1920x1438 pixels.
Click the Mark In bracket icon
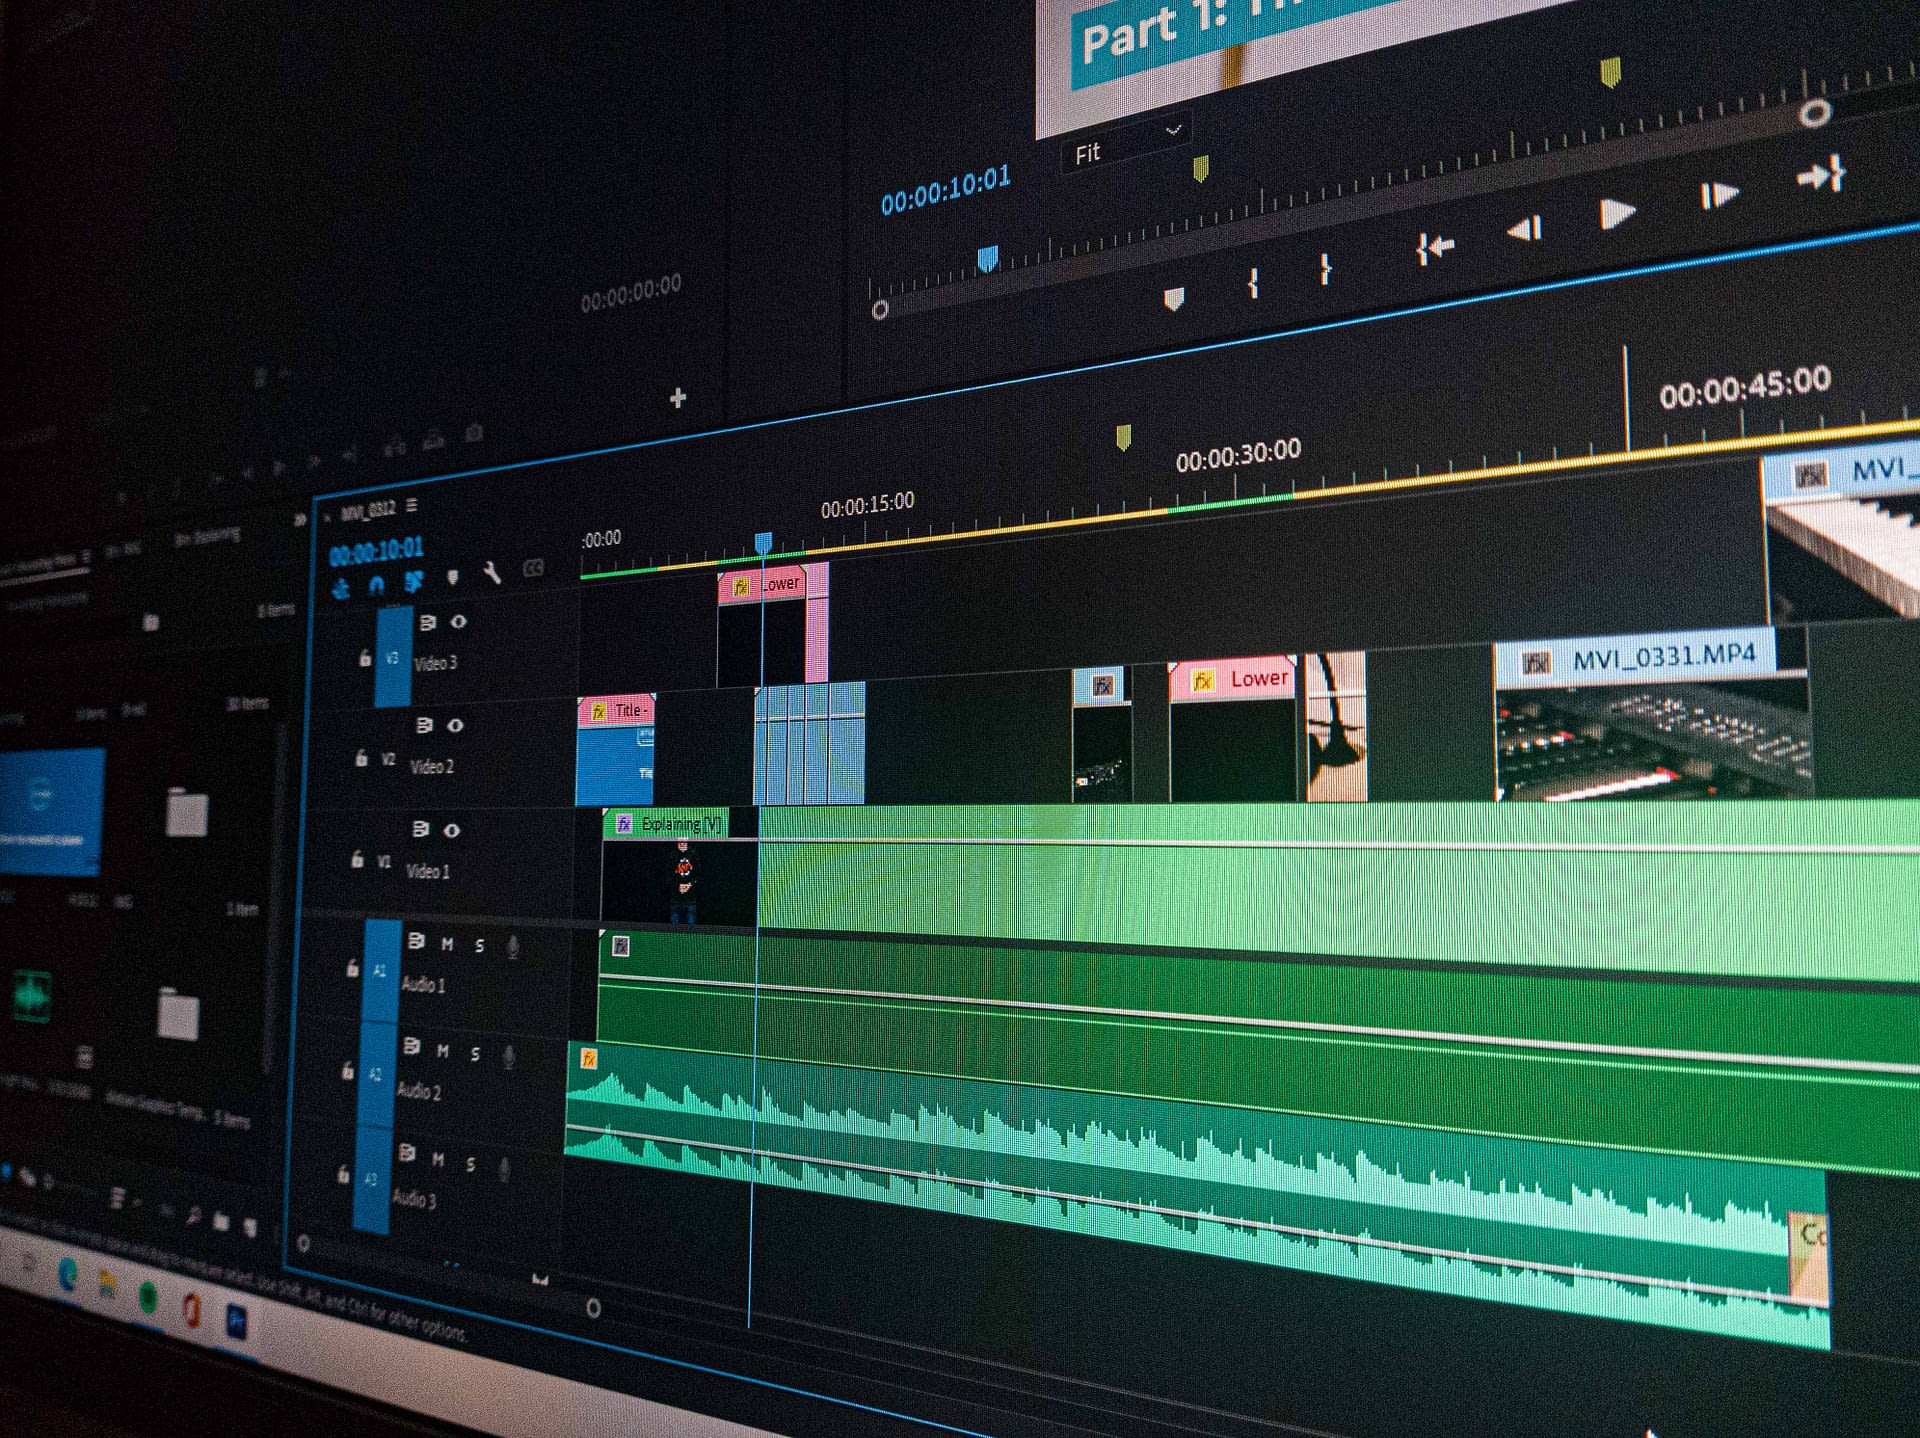point(1253,283)
